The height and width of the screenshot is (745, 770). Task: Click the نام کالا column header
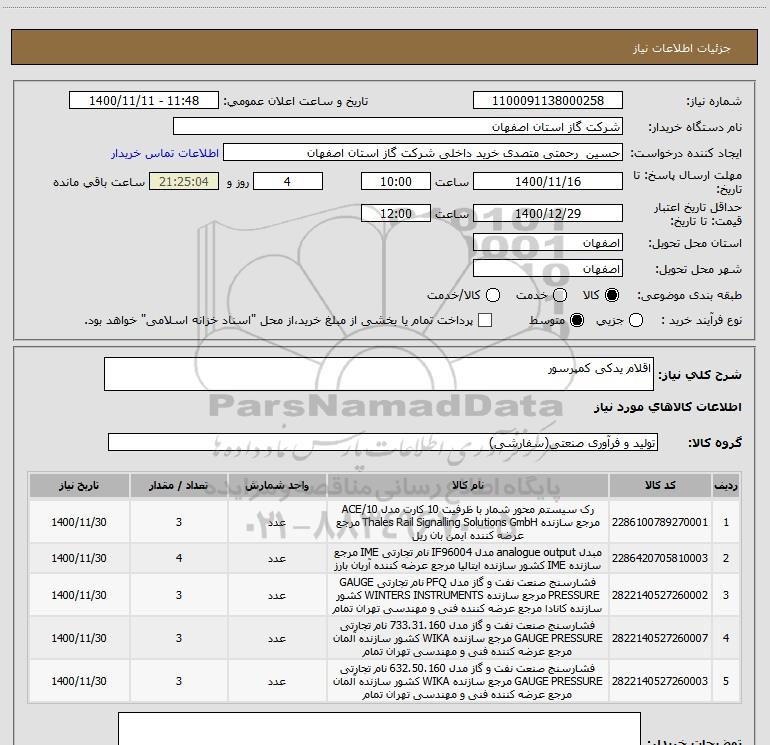[x=468, y=486]
